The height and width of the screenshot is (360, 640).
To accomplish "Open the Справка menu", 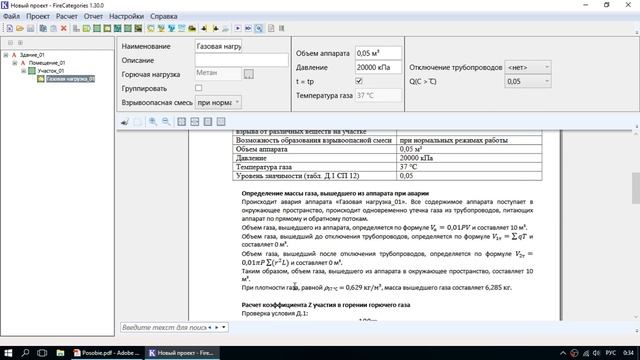I will tap(164, 16).
